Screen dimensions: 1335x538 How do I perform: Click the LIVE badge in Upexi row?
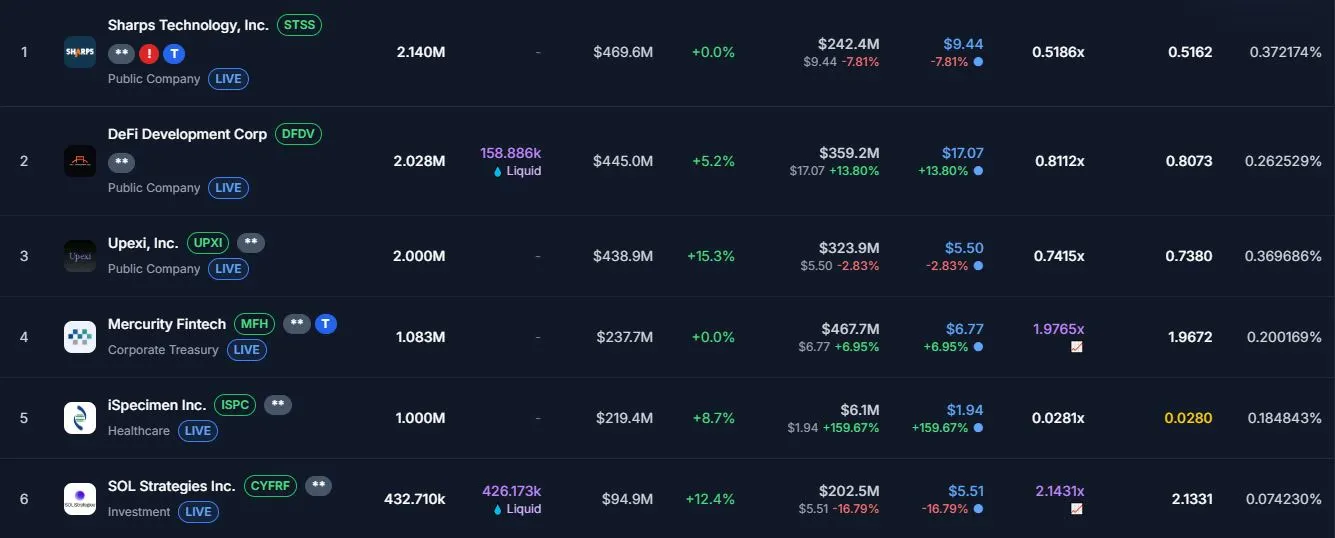pyautogui.click(x=228, y=269)
